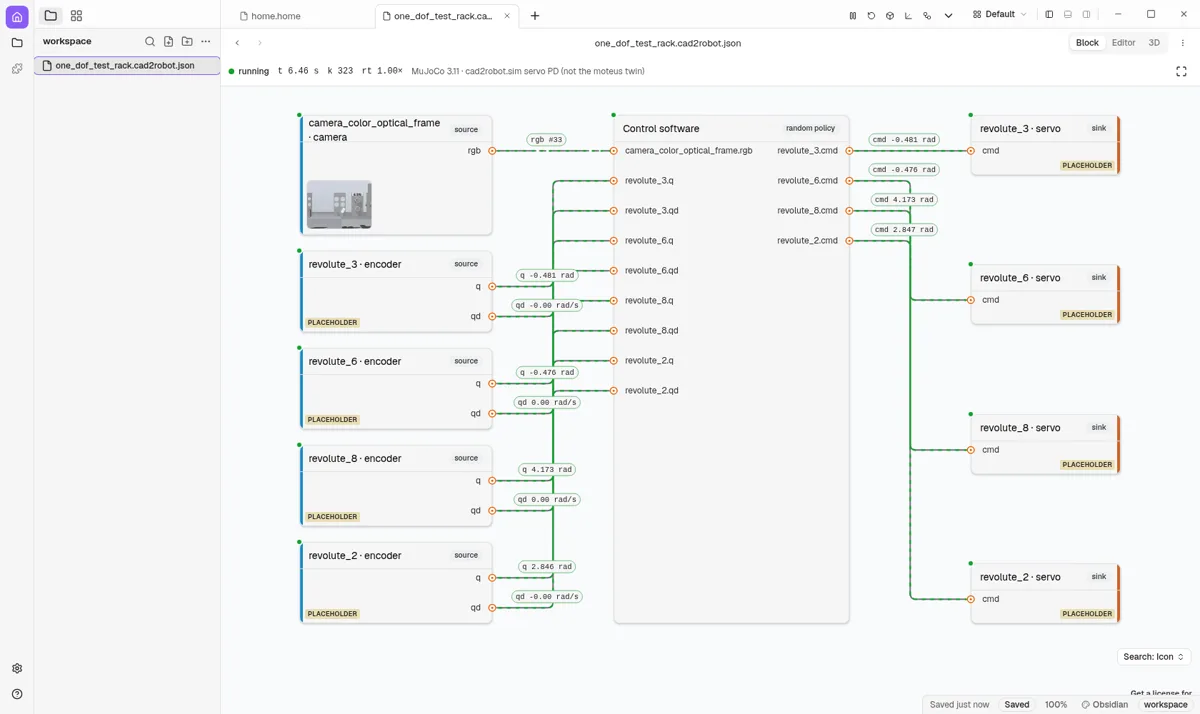Navigate back with left arrow
The height and width of the screenshot is (714, 1200).
(237, 43)
